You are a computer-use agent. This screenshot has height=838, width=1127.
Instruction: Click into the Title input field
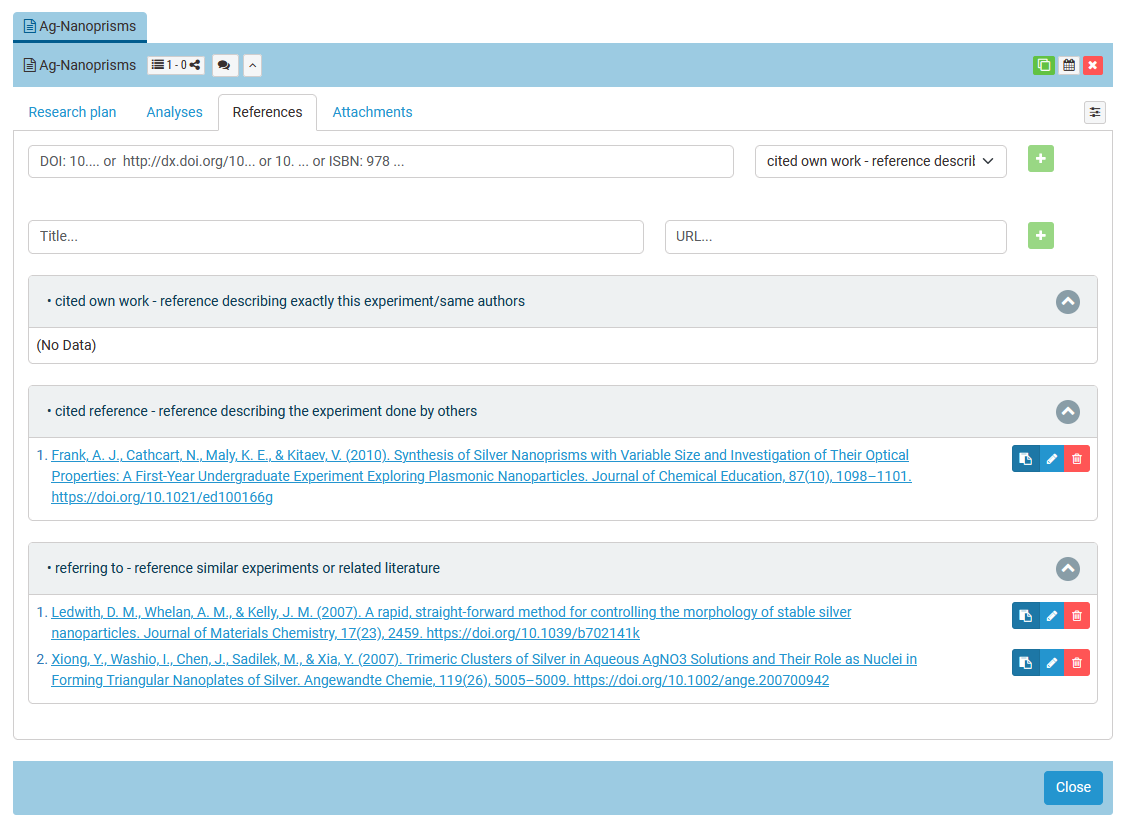336,237
